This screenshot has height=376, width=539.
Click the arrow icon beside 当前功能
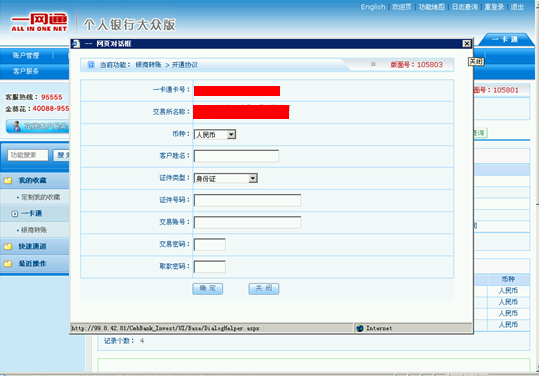coord(91,65)
